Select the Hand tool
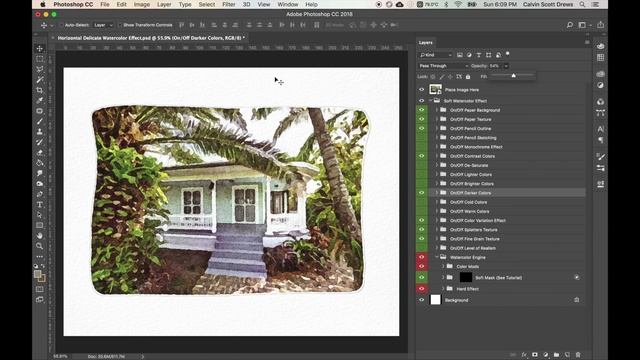This screenshot has width=640, height=360. click(x=40, y=236)
